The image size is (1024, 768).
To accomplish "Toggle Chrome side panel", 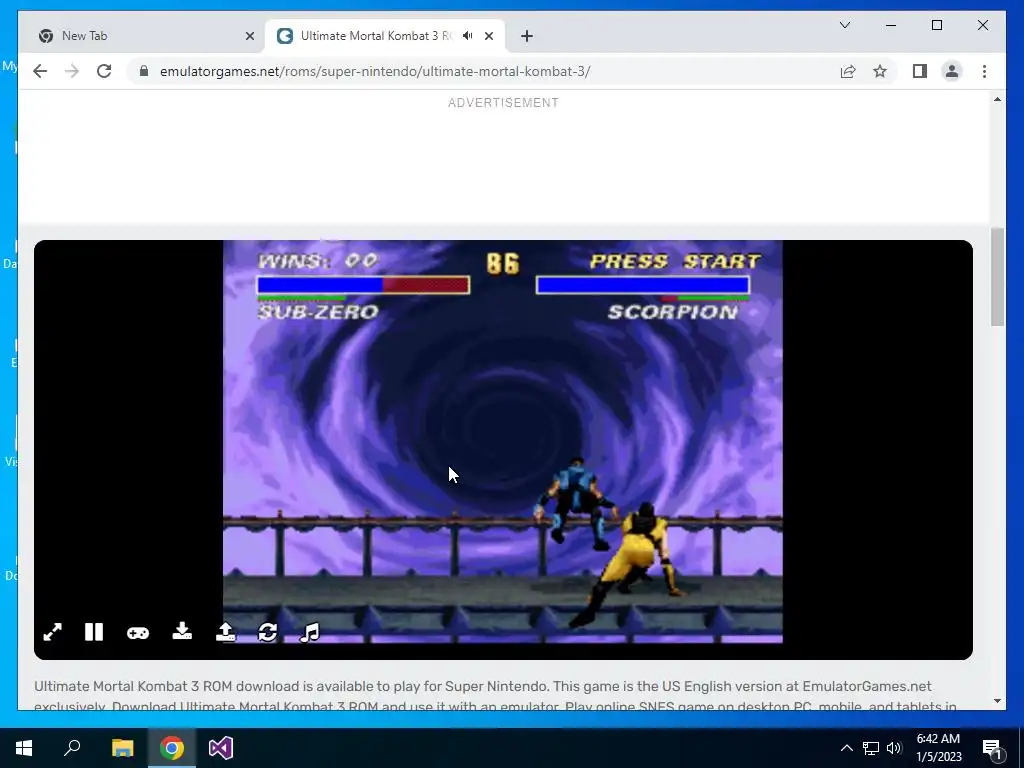I will 920,71.
